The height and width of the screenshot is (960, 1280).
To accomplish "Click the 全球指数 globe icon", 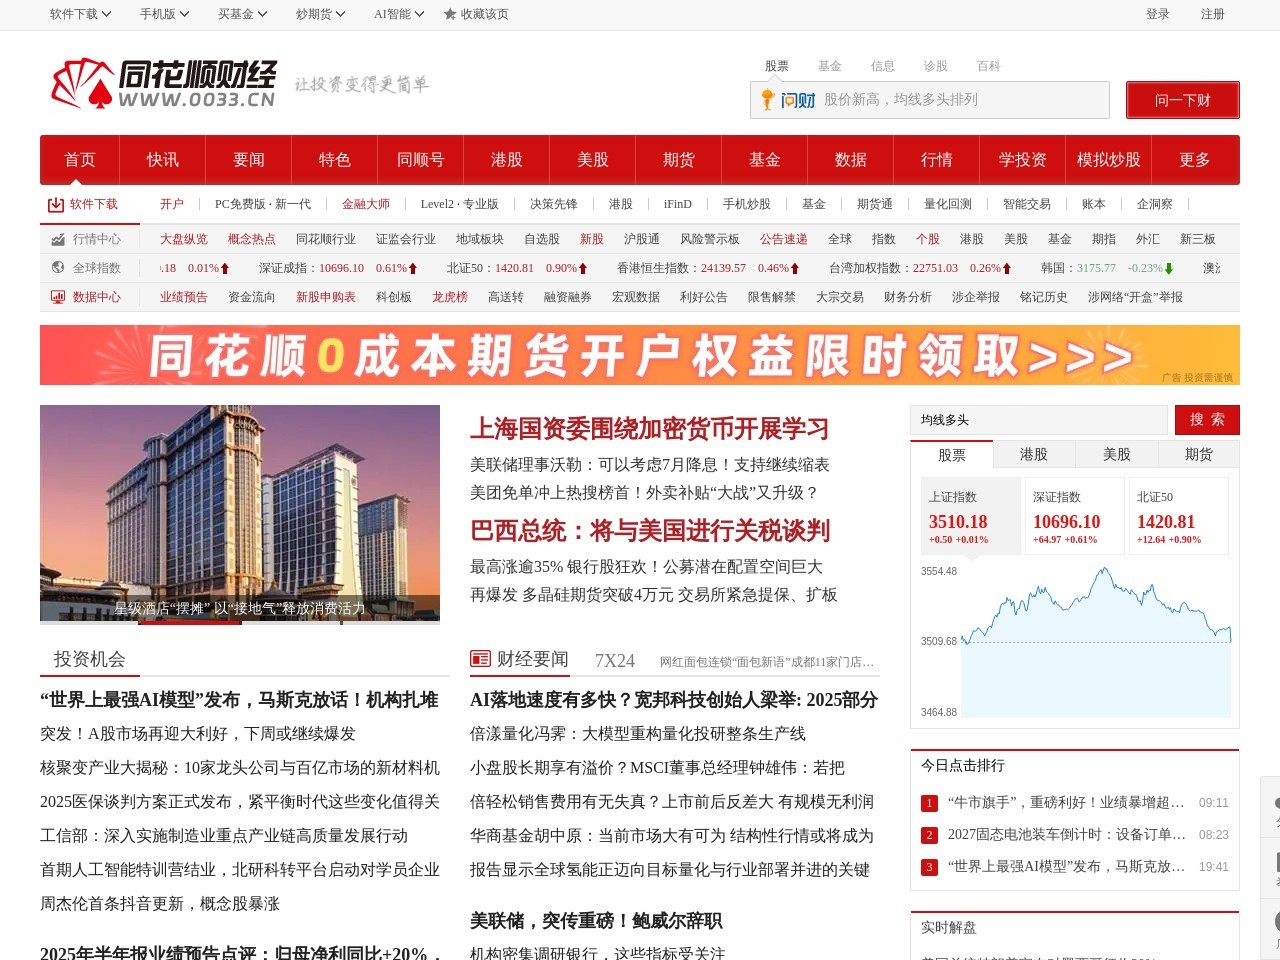I will pyautogui.click(x=58, y=268).
